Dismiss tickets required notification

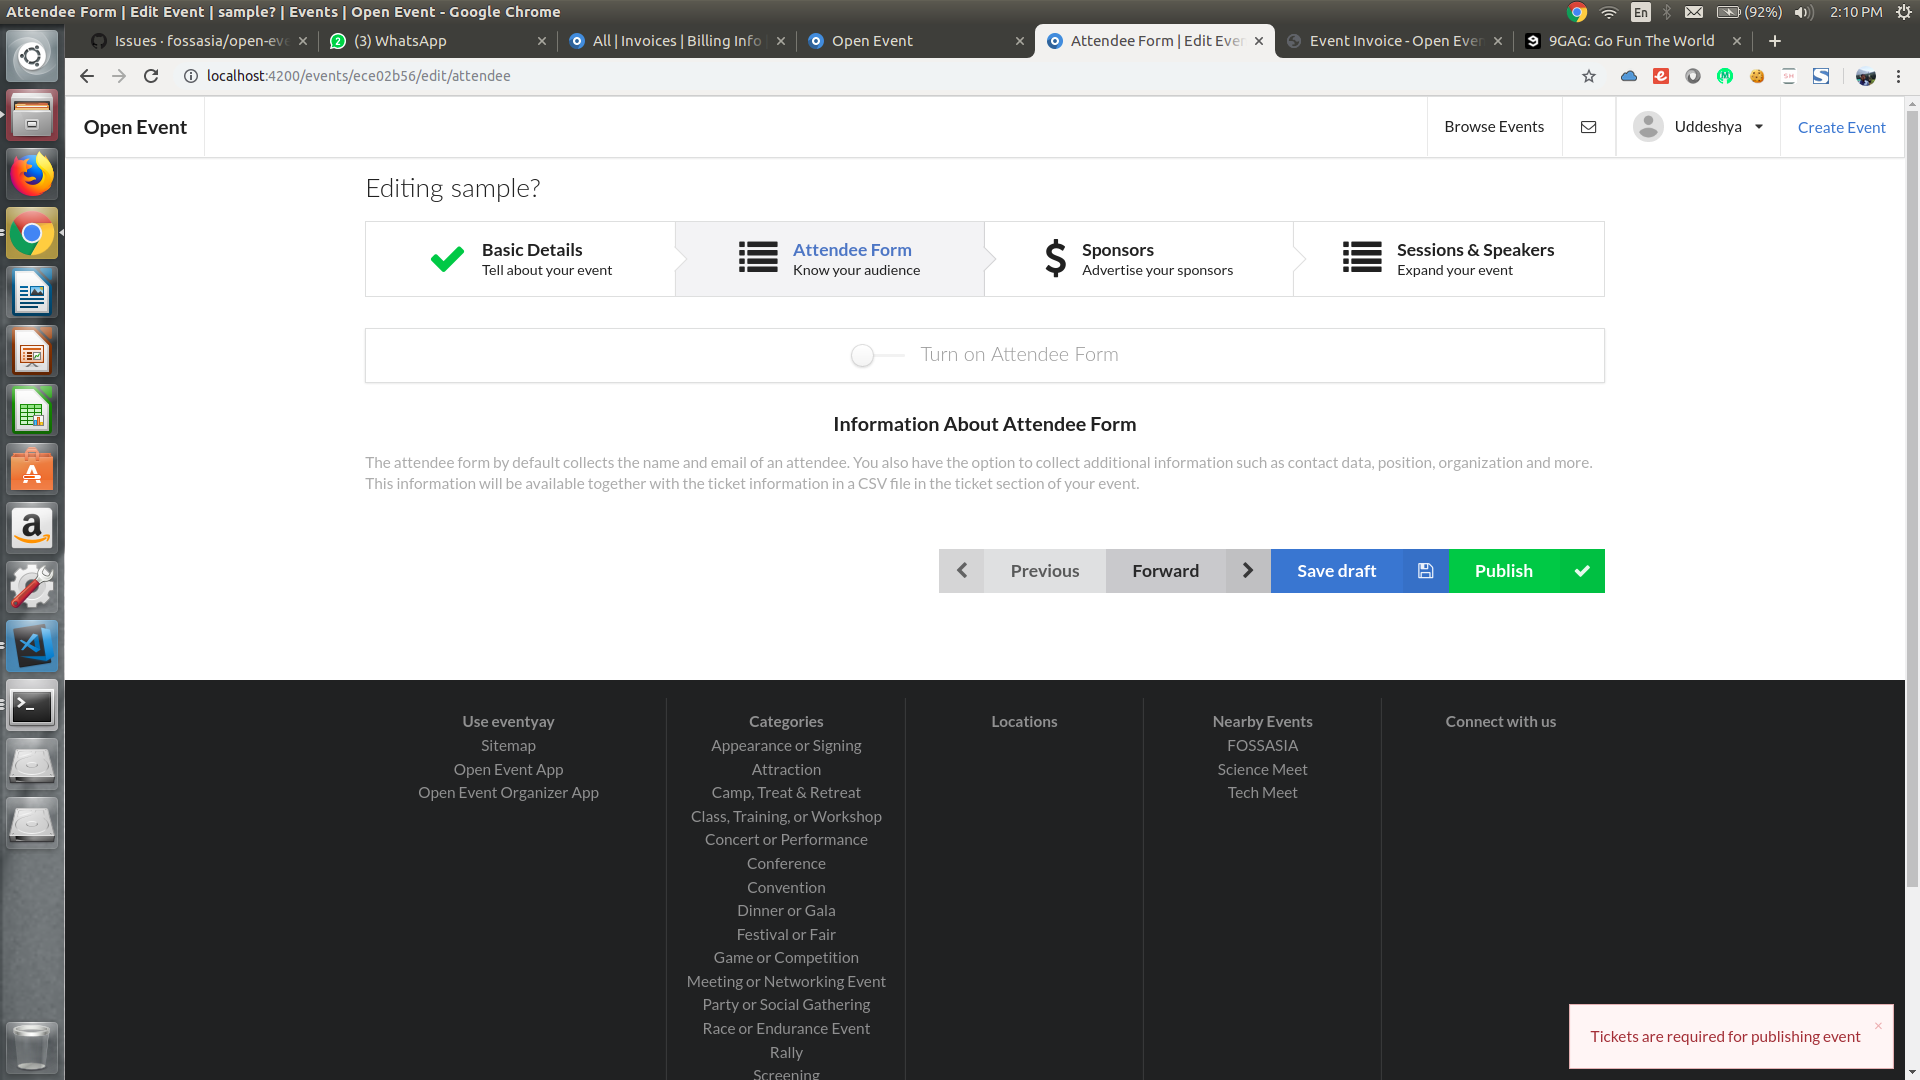(x=1878, y=1026)
